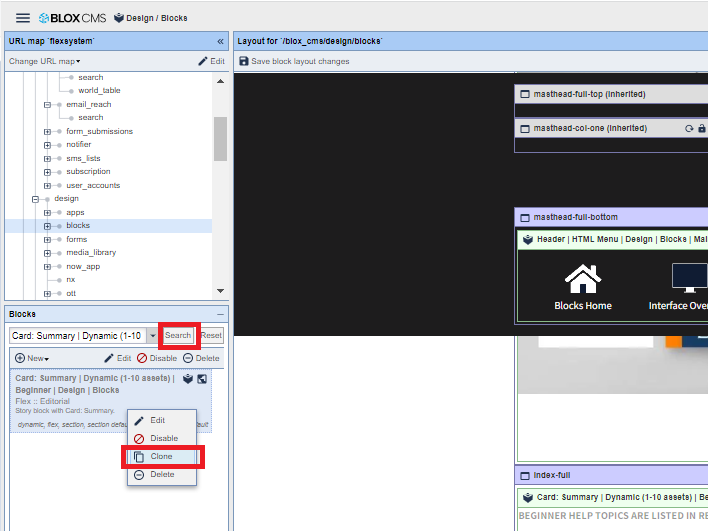Click the open-in-window icon on Card Summary block
Viewport: 708px width, 531px height.
(x=202, y=379)
